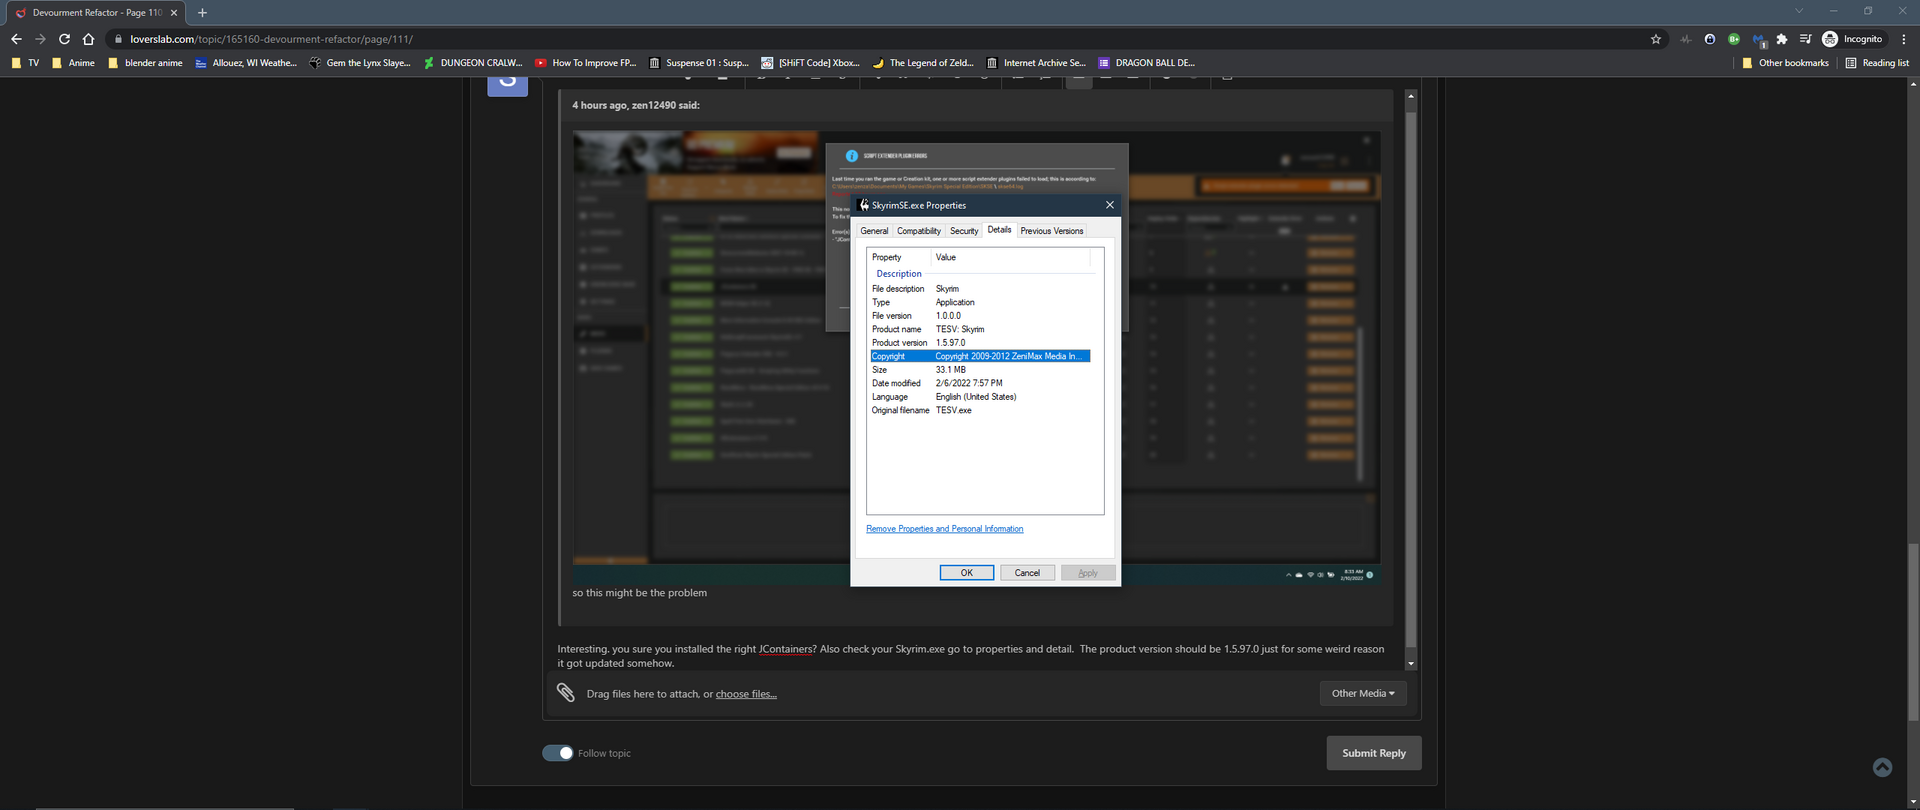Jump to top with round arrow icon

(1882, 767)
